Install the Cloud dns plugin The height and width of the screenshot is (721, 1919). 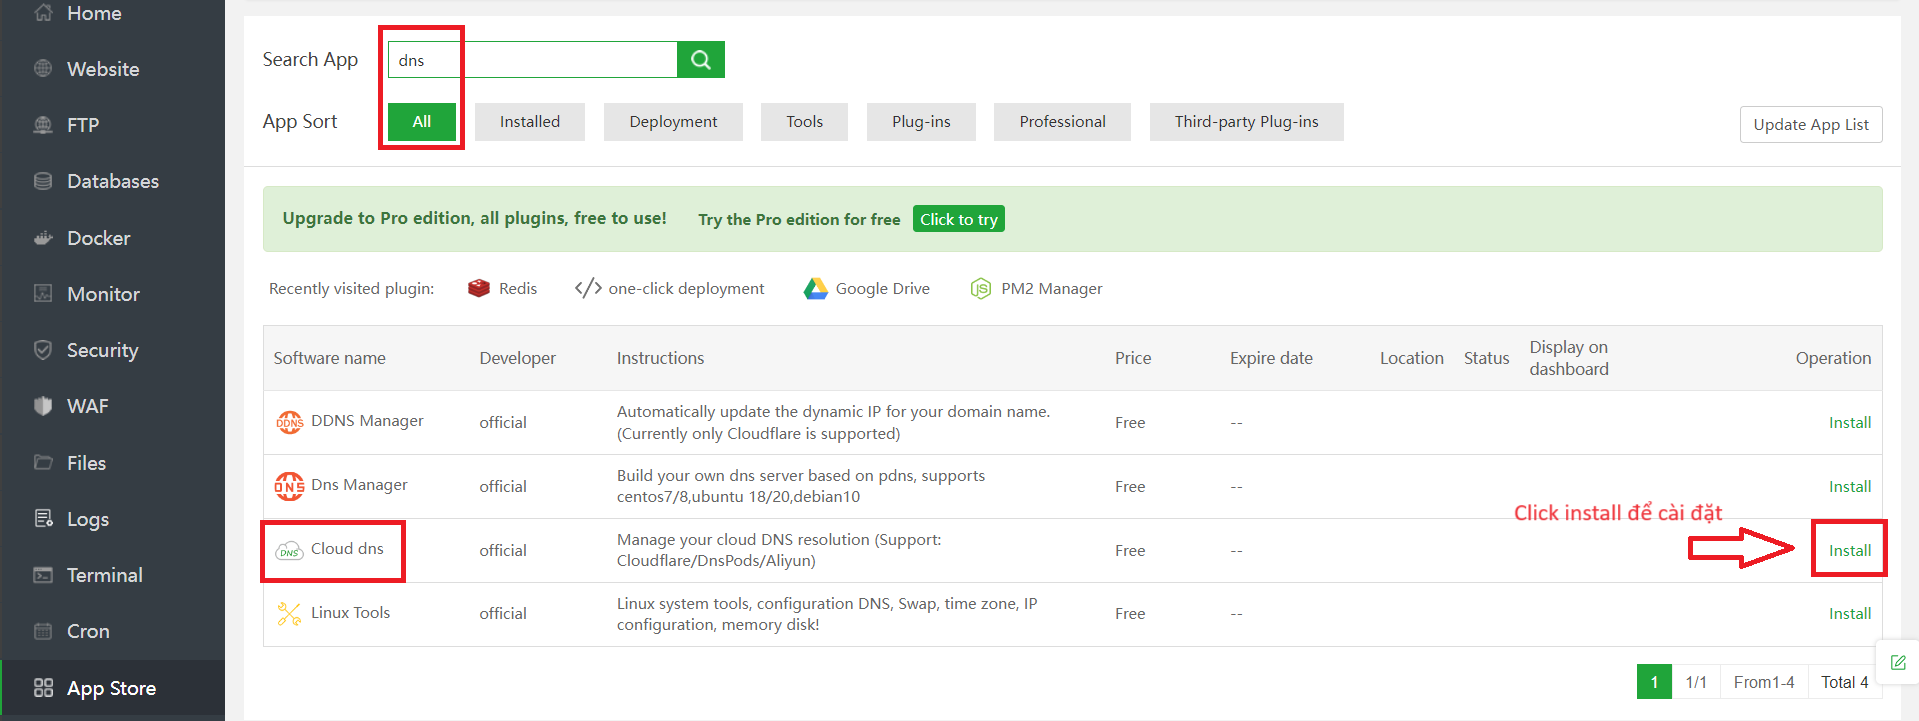click(x=1849, y=550)
